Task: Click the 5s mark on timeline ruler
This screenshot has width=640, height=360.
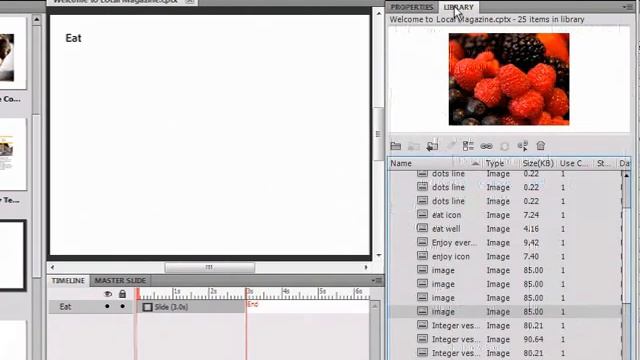Action: tap(321, 292)
